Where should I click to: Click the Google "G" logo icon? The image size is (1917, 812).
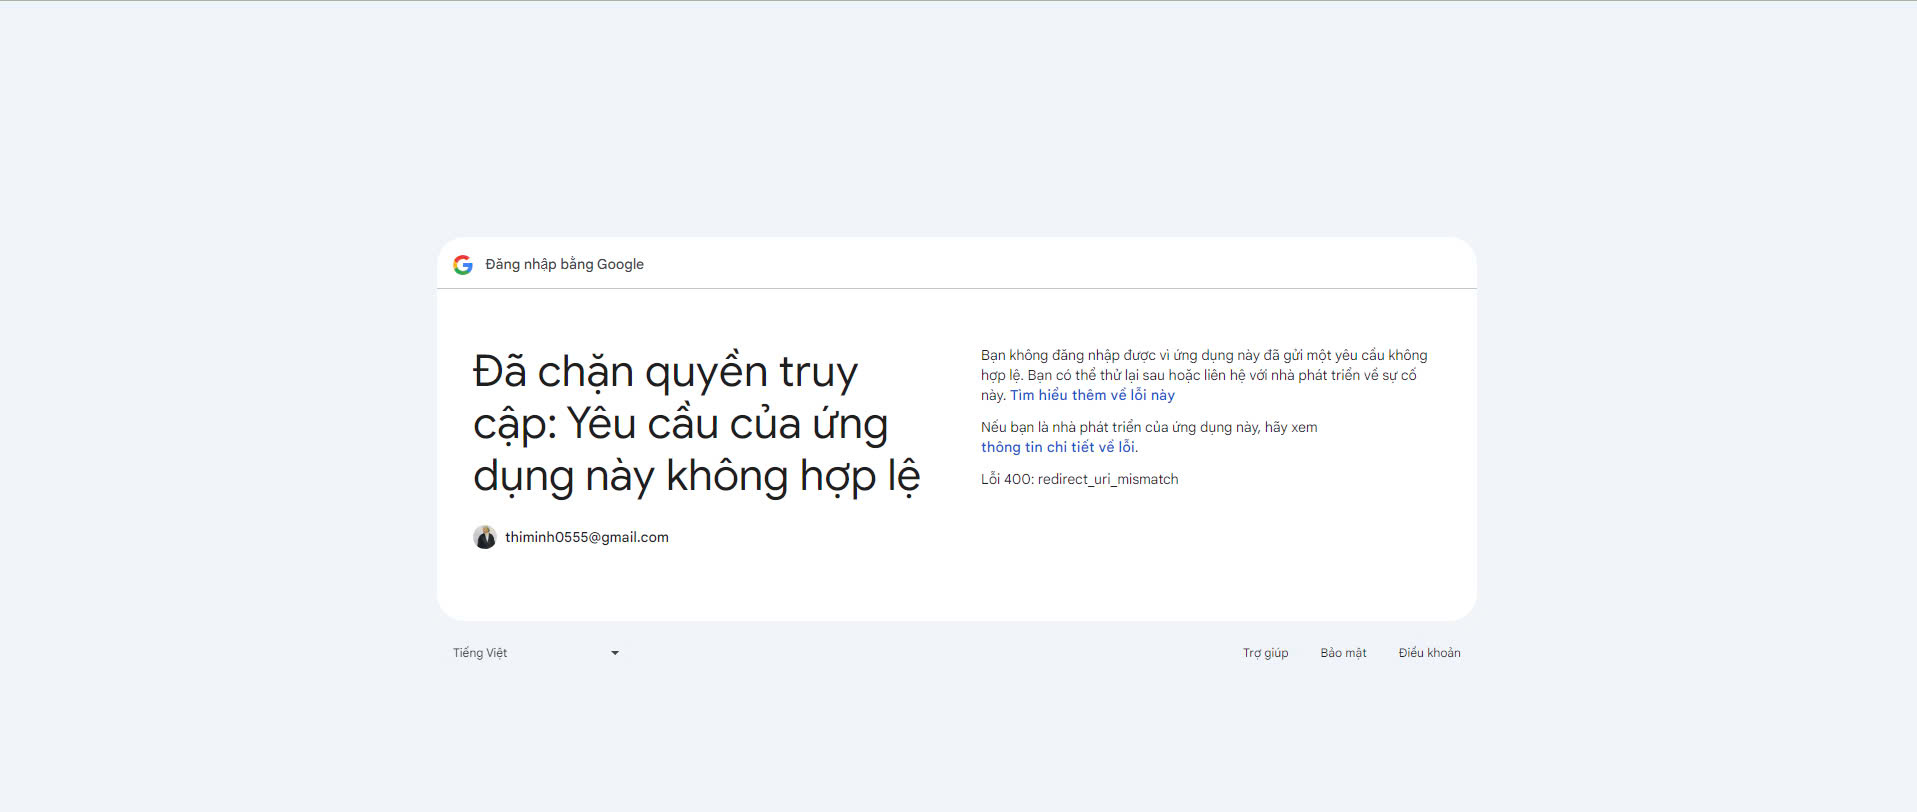(462, 265)
